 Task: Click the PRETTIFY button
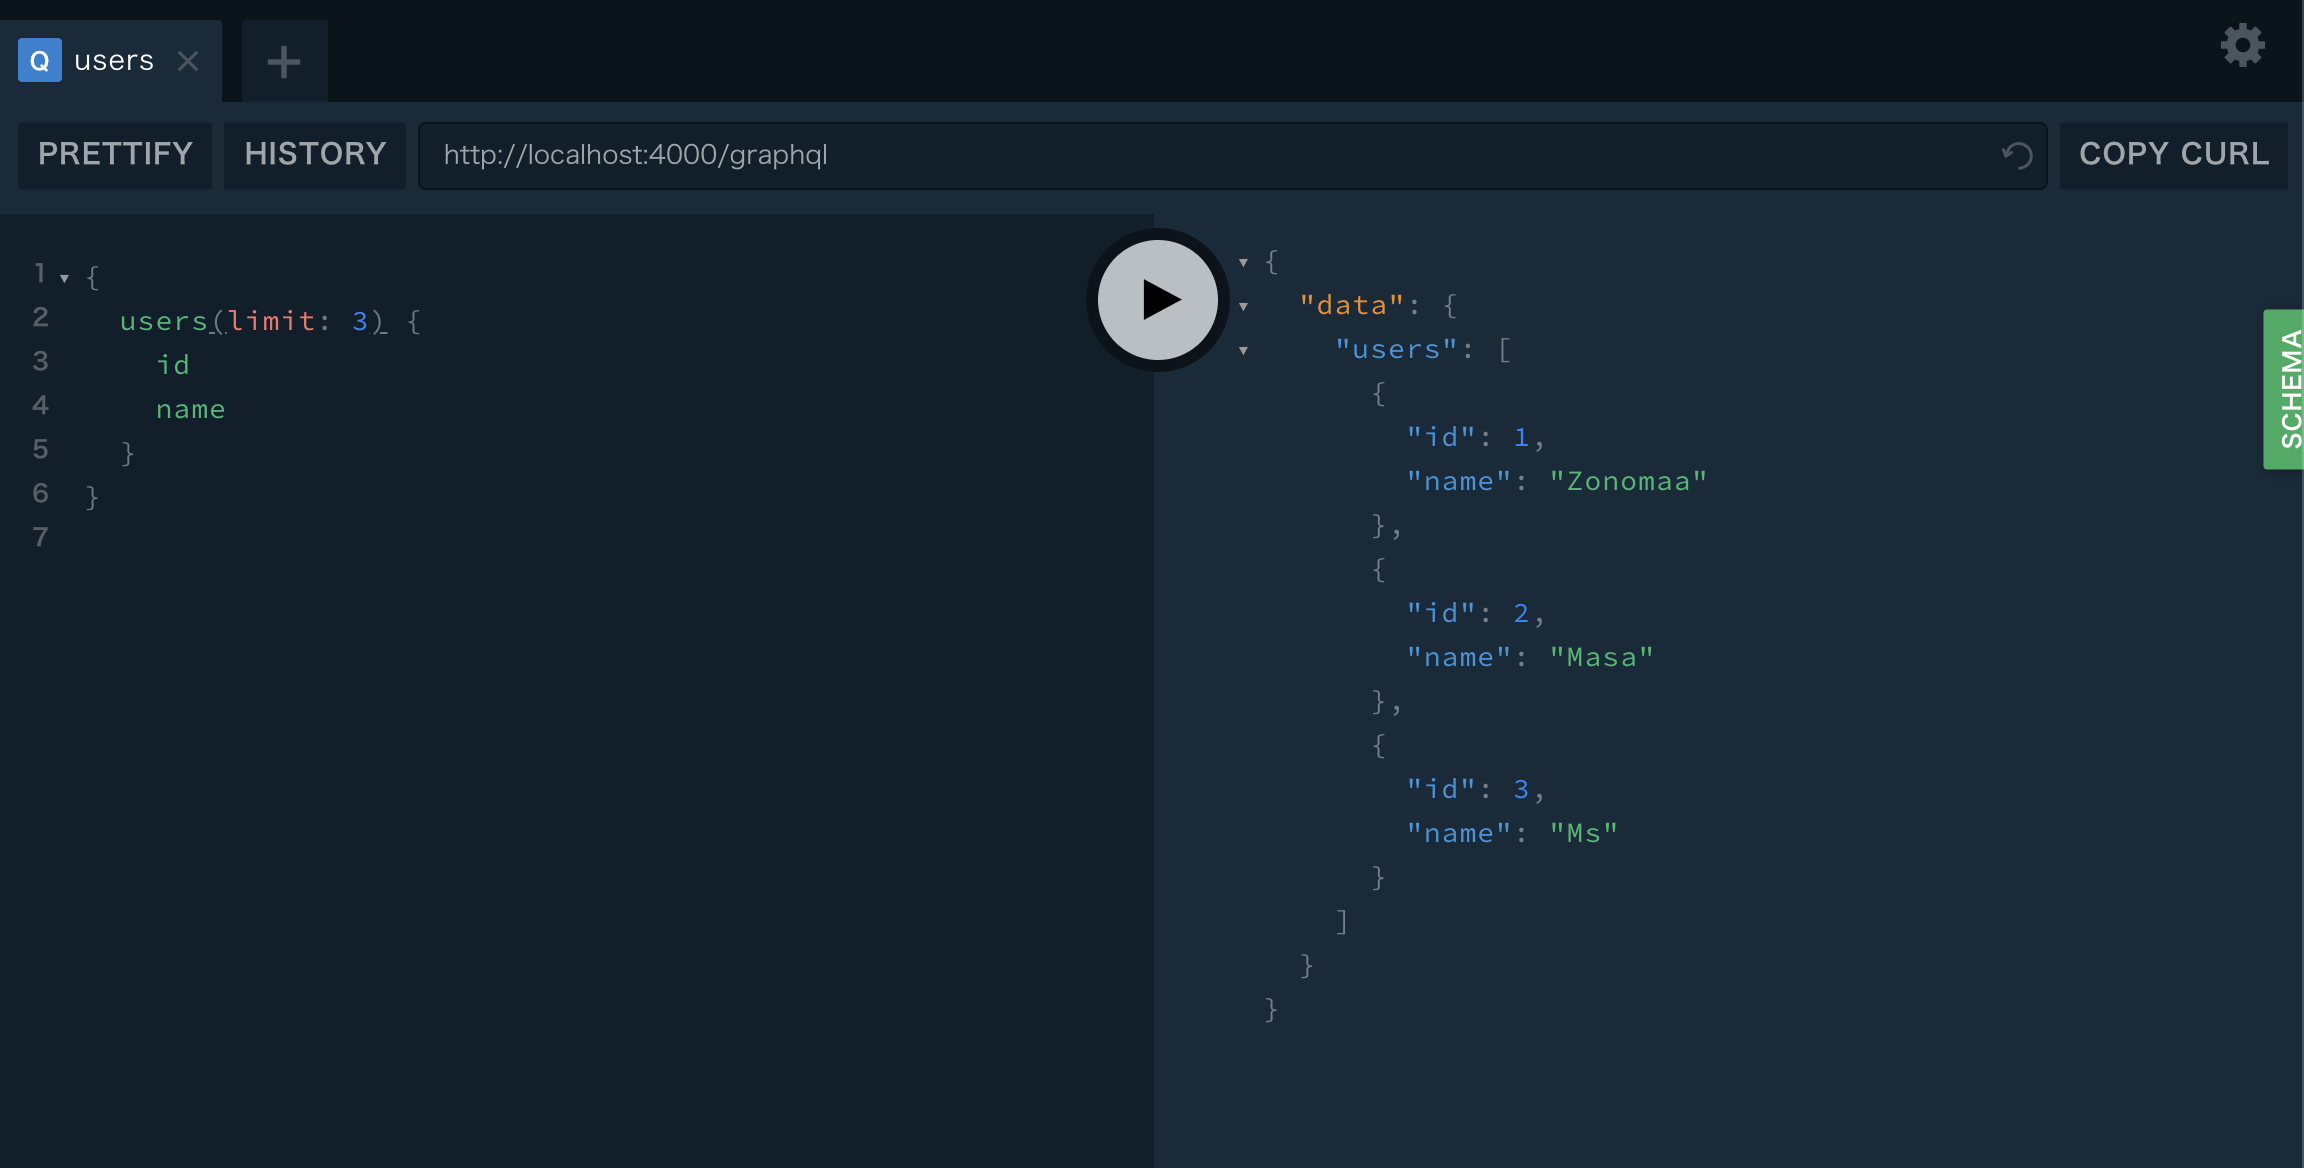115,154
